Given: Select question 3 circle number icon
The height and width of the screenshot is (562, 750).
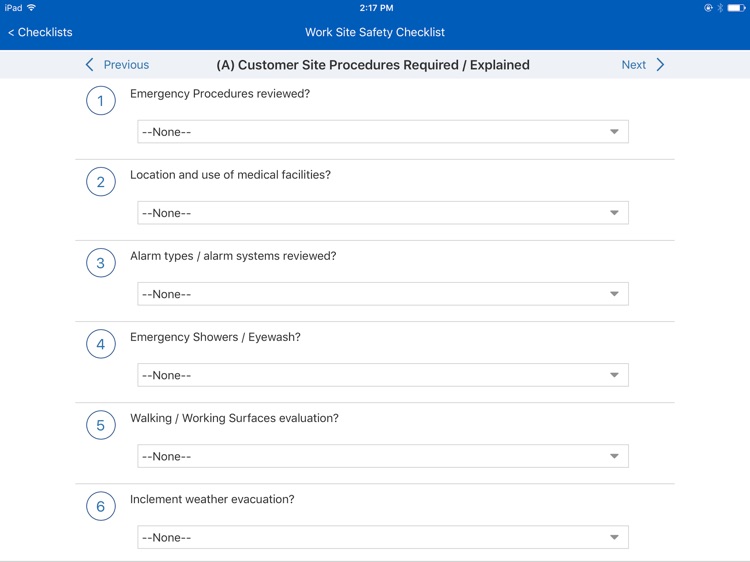Looking at the screenshot, I should [100, 263].
